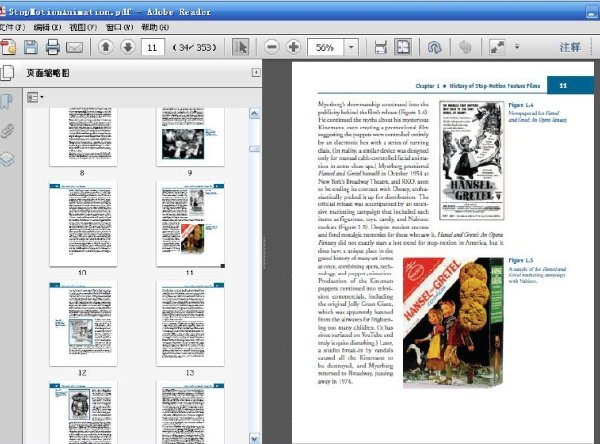Click the fit one full page icon
This screenshot has height=444, width=600.
coord(403,47)
